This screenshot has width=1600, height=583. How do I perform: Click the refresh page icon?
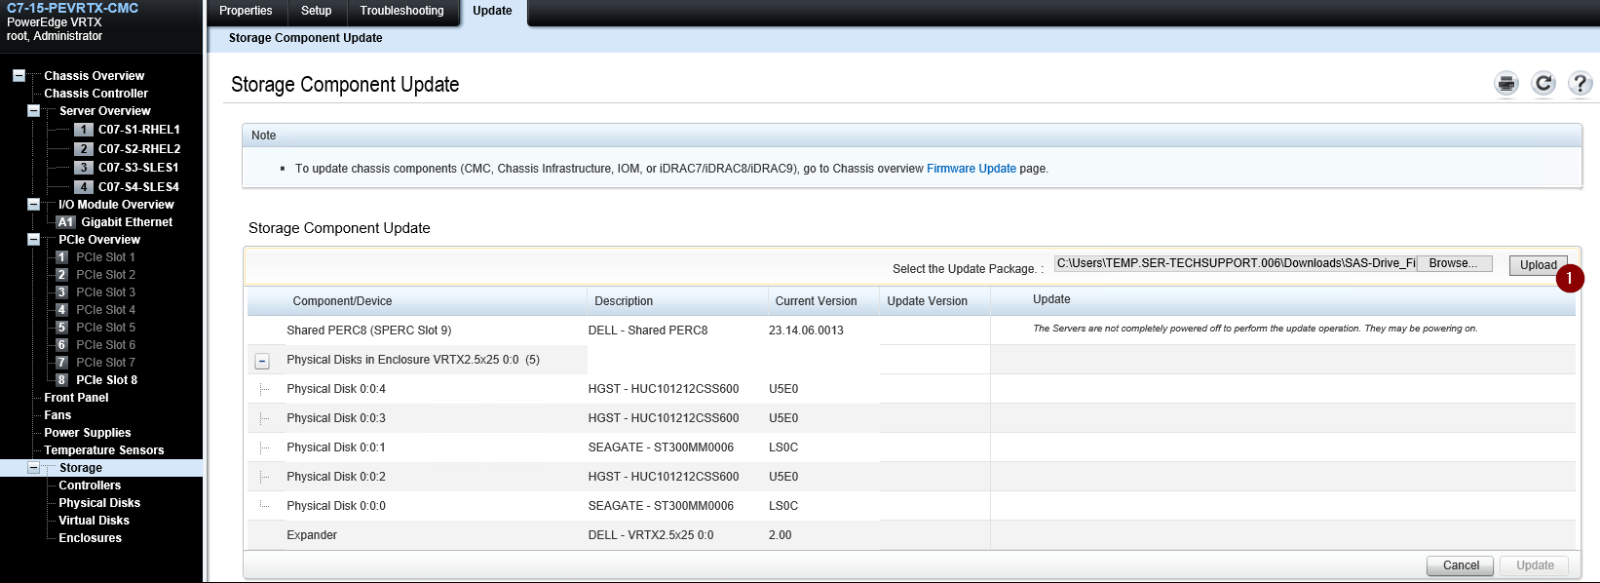click(1543, 84)
